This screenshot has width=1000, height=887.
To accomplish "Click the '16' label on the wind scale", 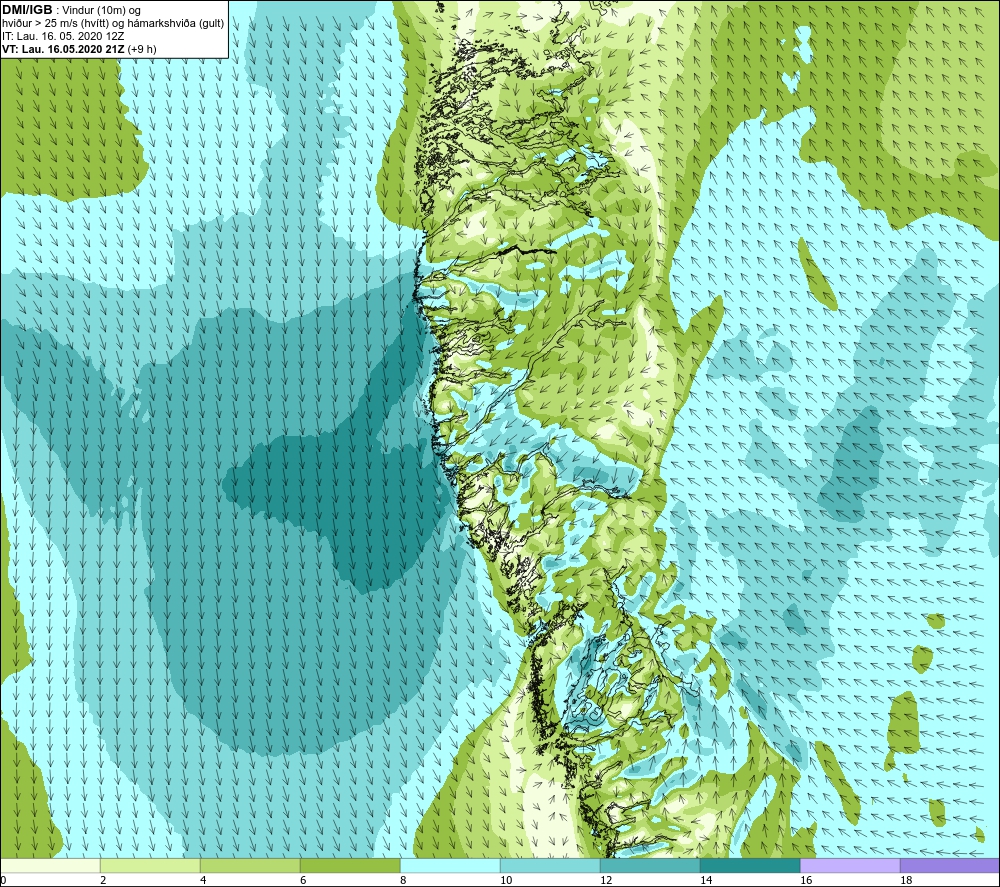I will [806, 880].
